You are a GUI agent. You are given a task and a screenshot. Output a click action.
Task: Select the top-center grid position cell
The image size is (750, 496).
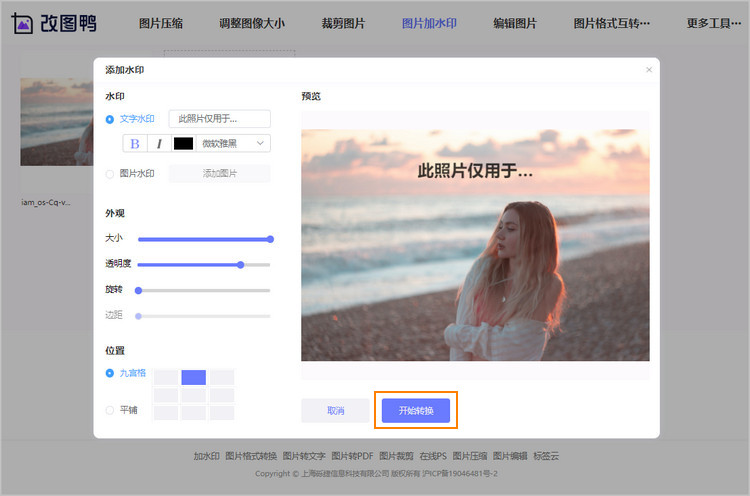coord(194,377)
